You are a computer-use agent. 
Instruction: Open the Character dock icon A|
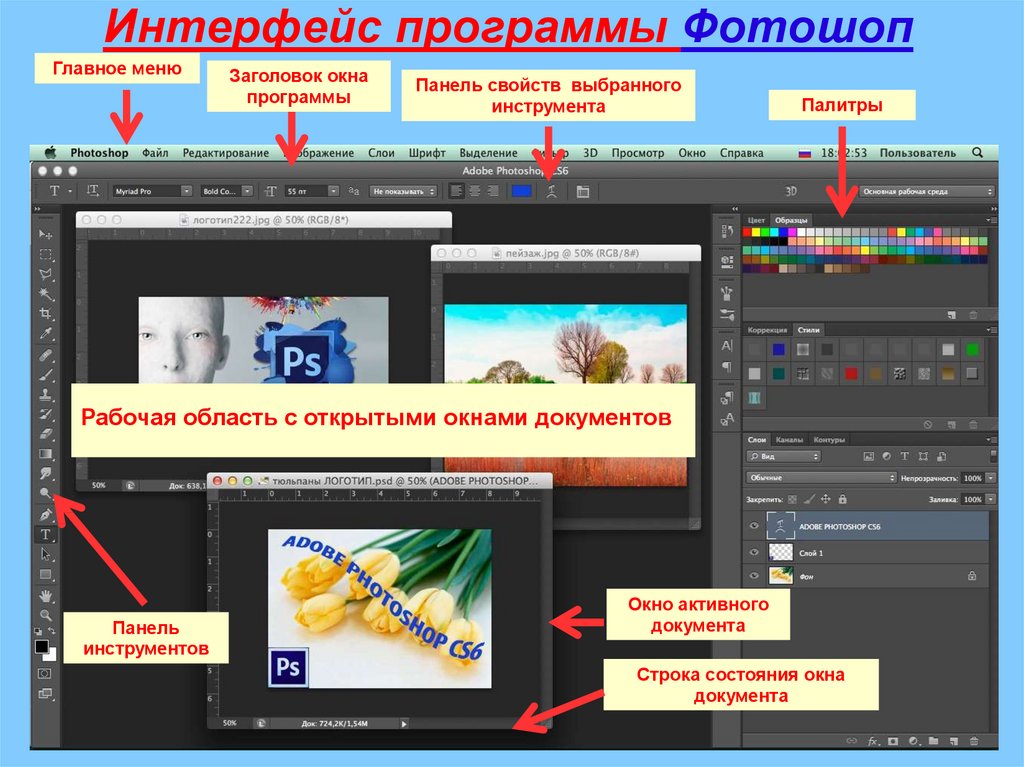(727, 346)
